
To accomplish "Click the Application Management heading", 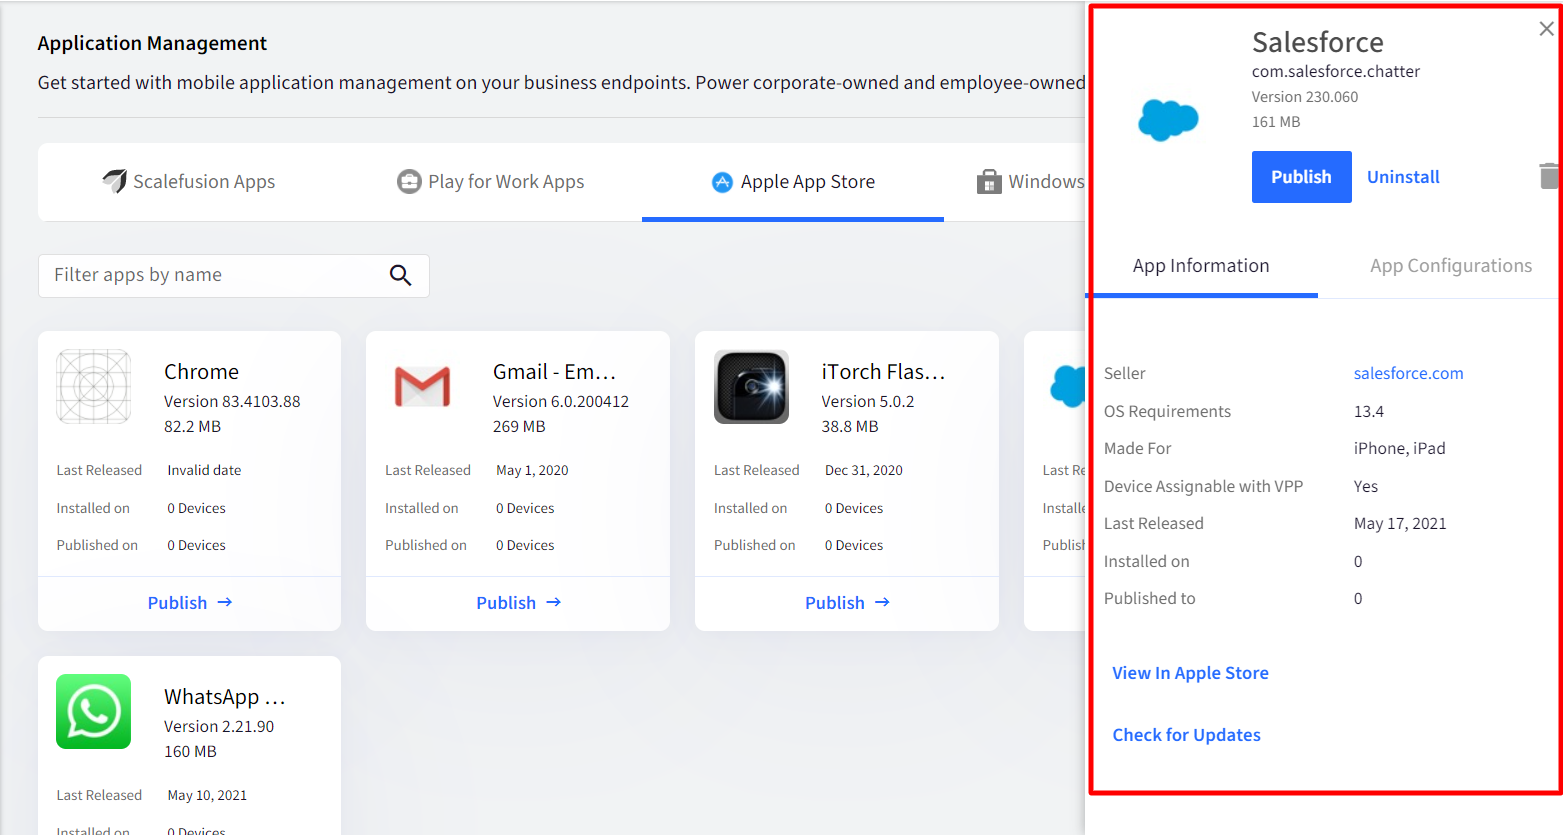I will pos(152,43).
